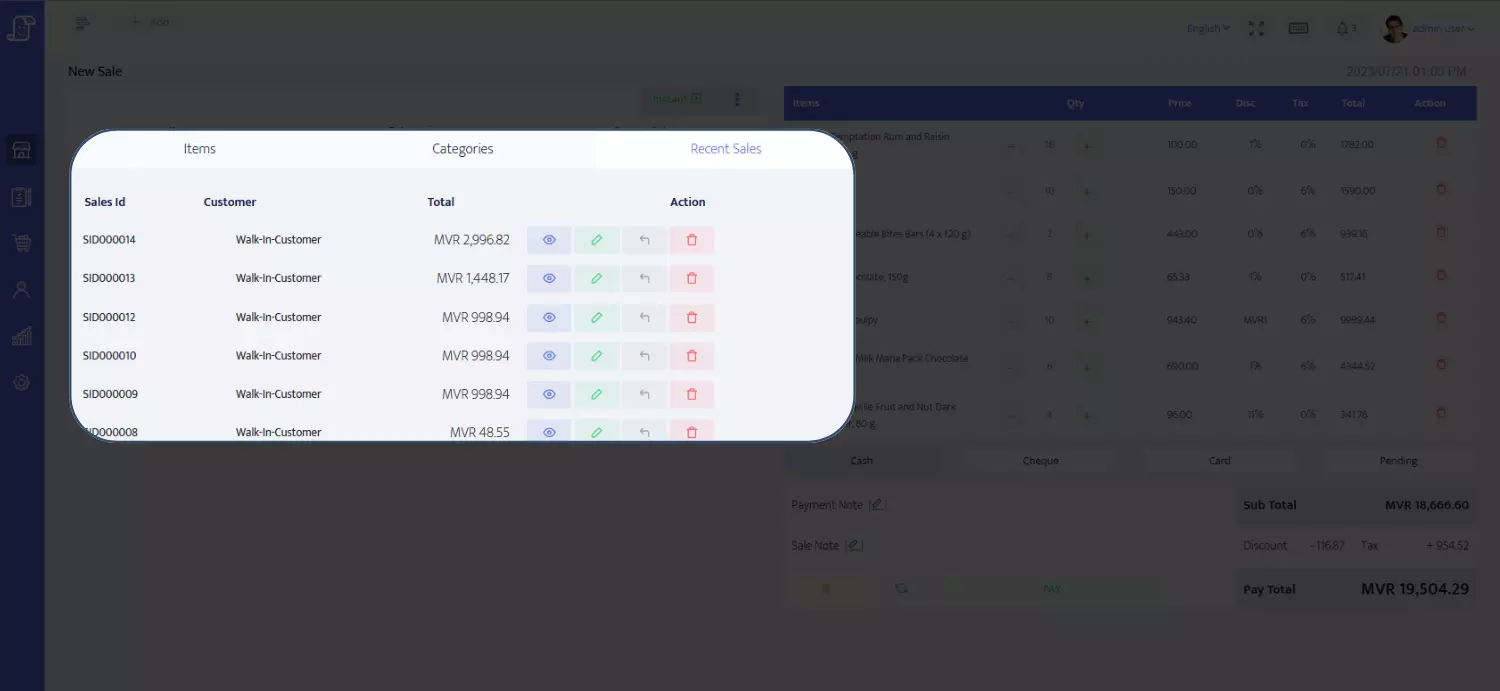Delete sale SID000014 using trash icon
The width and height of the screenshot is (1500, 691).
point(691,240)
